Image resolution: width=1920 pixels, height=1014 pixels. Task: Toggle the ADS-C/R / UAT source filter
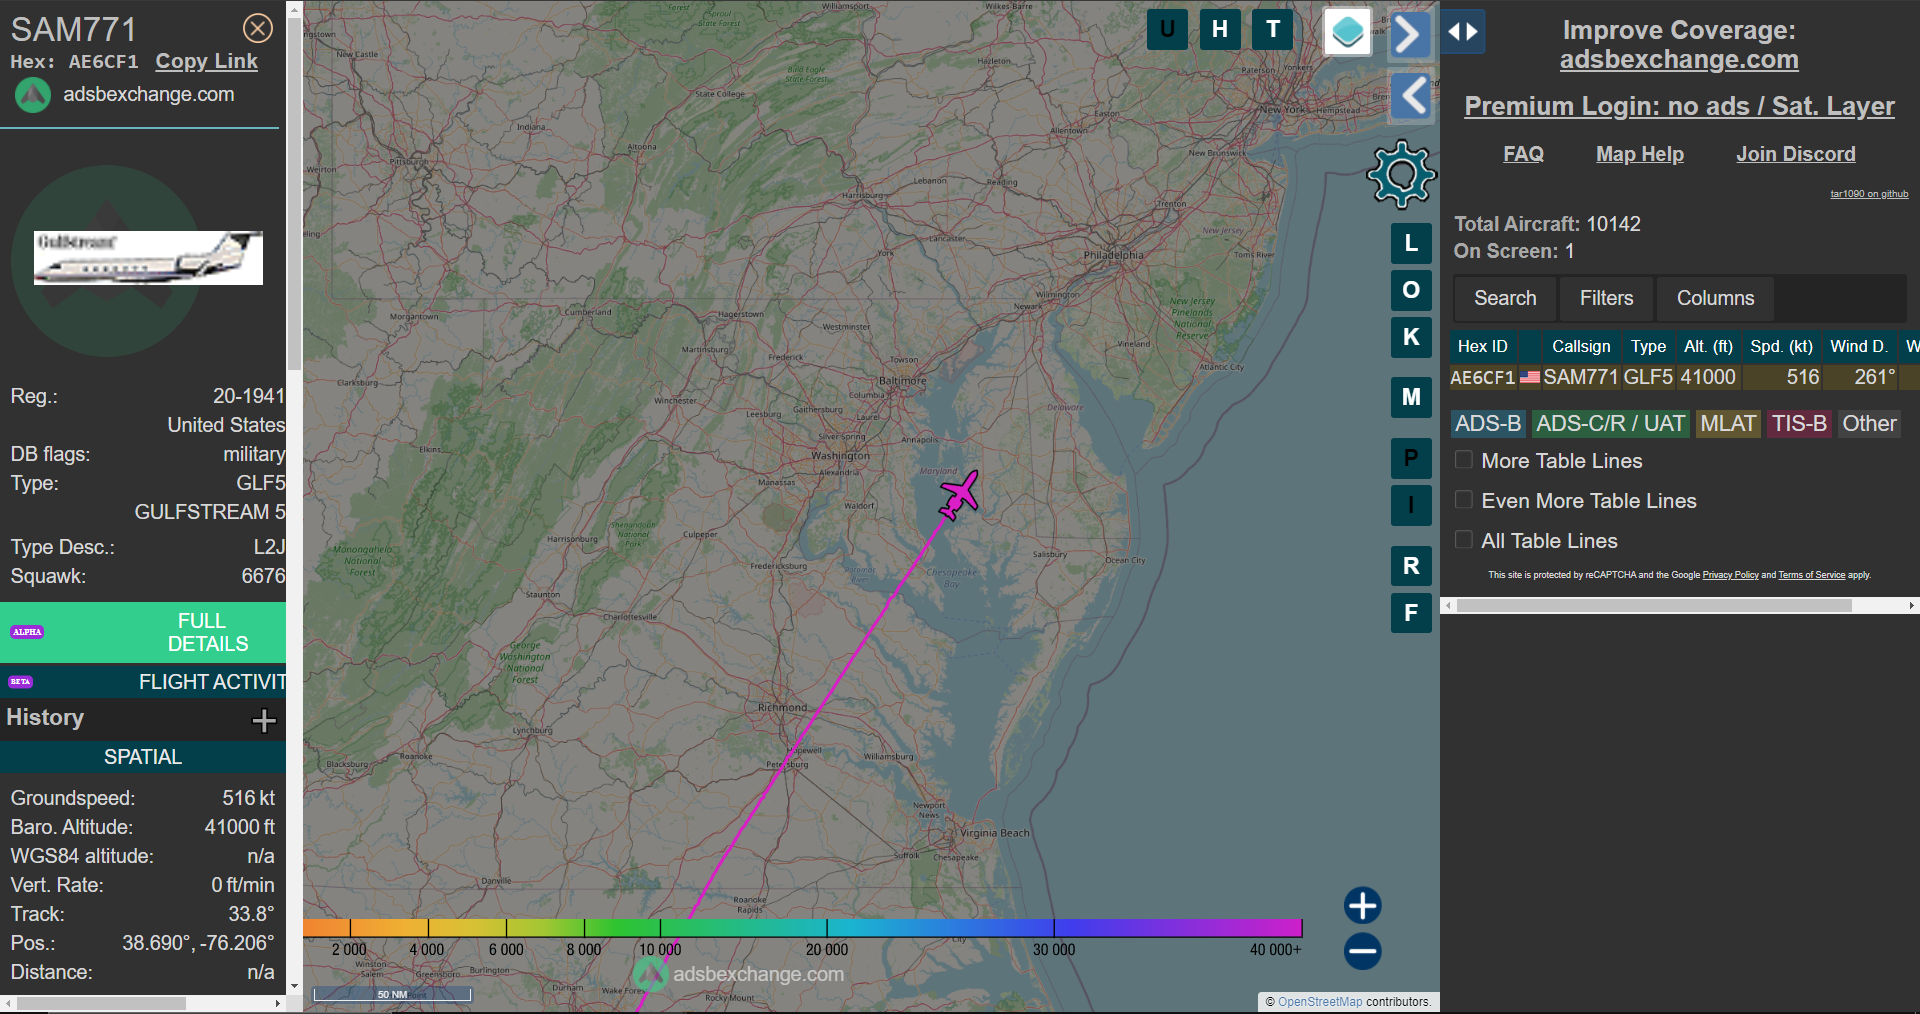[1610, 424]
